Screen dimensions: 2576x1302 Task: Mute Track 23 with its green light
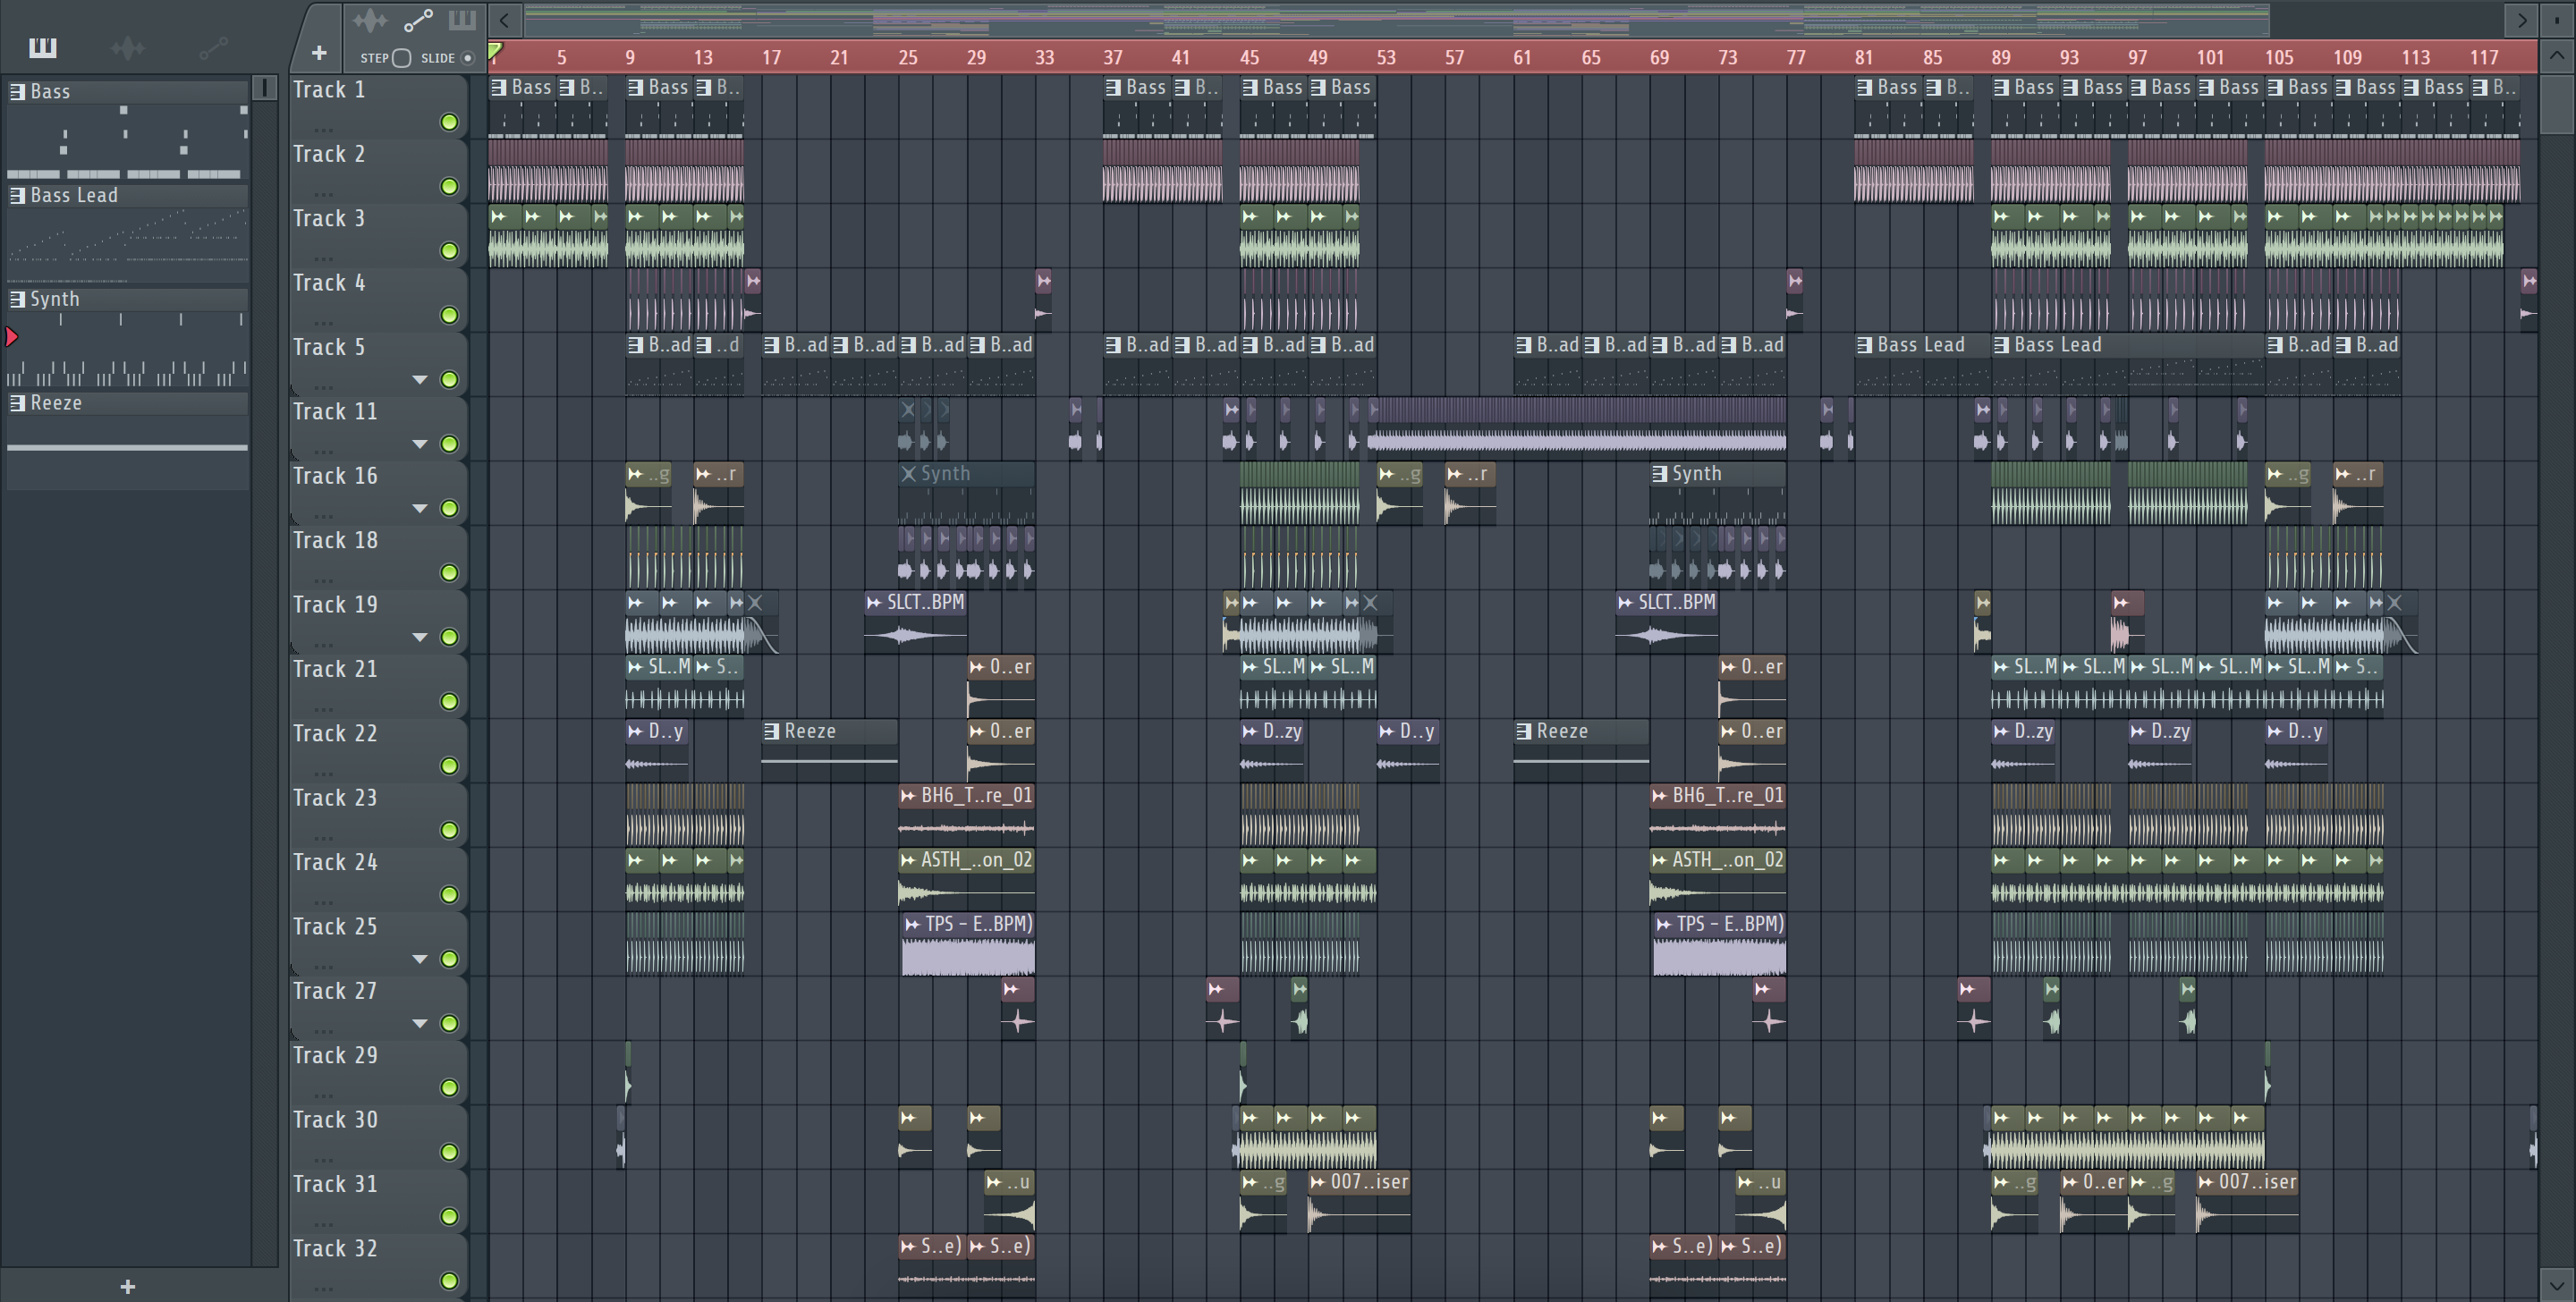click(x=450, y=830)
